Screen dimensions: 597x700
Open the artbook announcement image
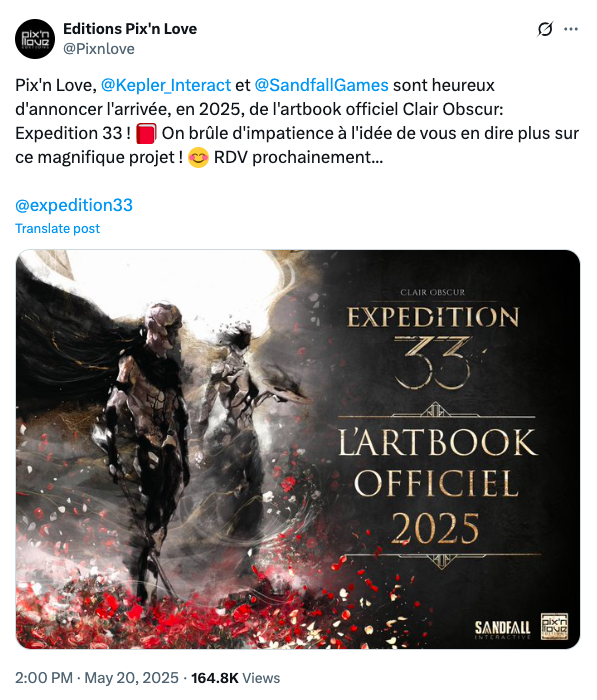tap(298, 449)
